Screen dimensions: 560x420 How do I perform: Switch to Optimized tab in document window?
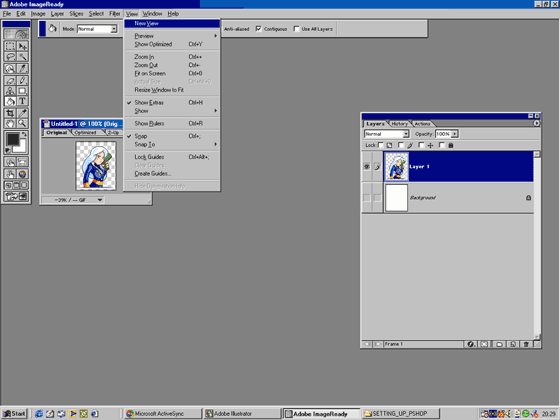tap(85, 132)
